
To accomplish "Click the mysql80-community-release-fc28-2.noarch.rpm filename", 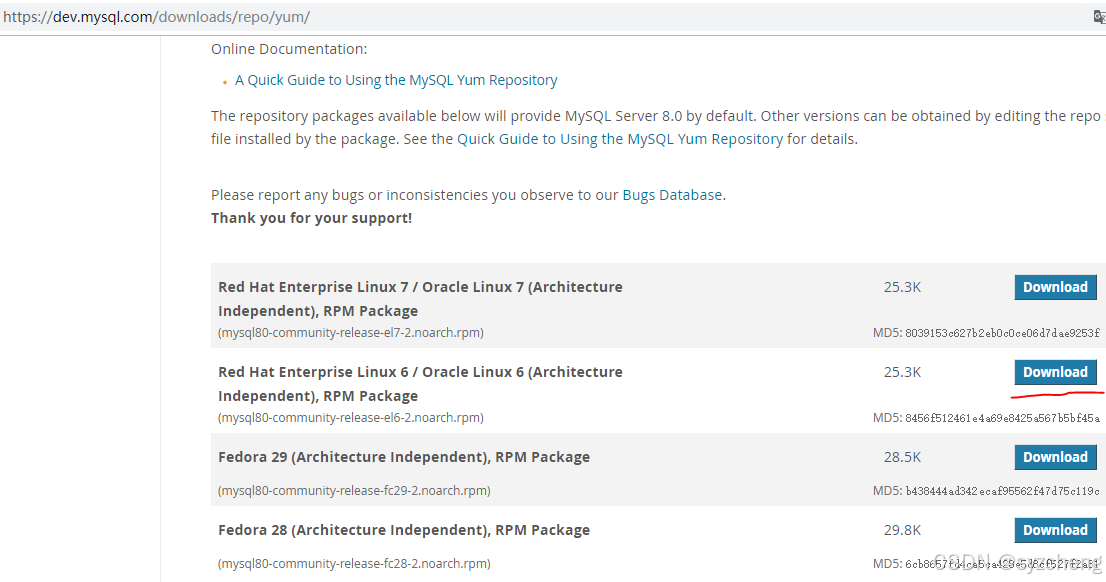I will click(x=354, y=563).
